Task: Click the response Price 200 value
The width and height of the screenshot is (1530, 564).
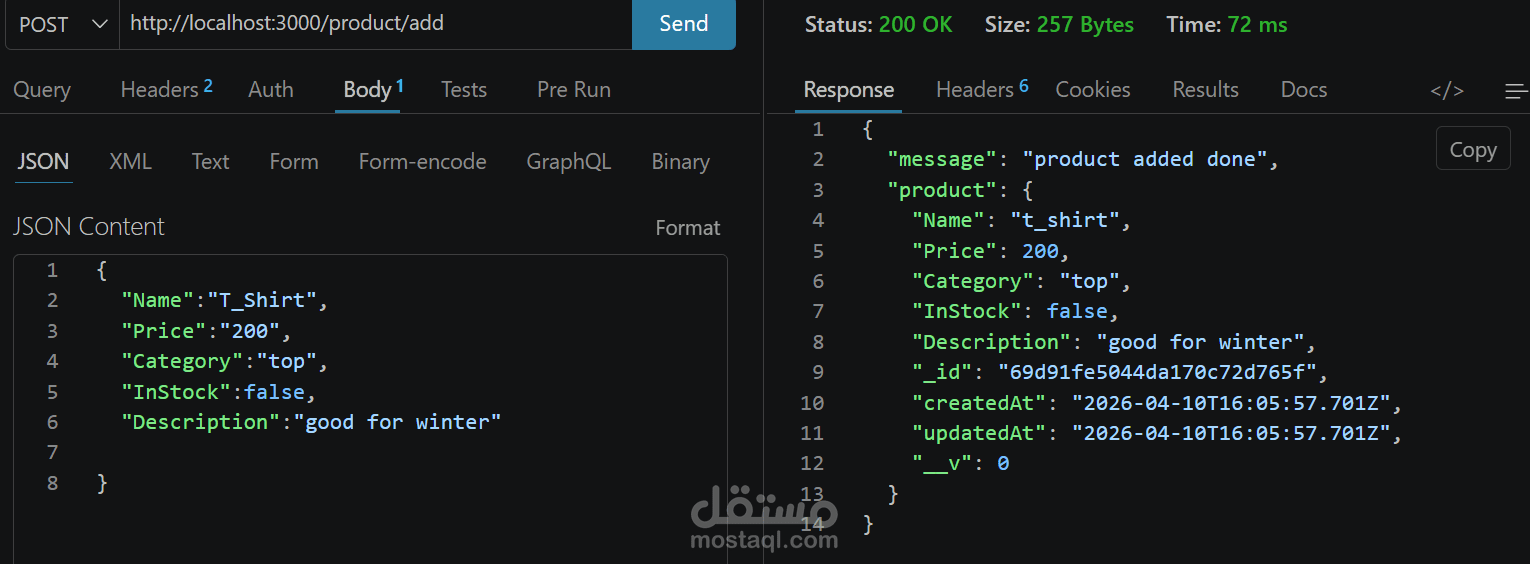Action: pyautogui.click(x=1040, y=250)
